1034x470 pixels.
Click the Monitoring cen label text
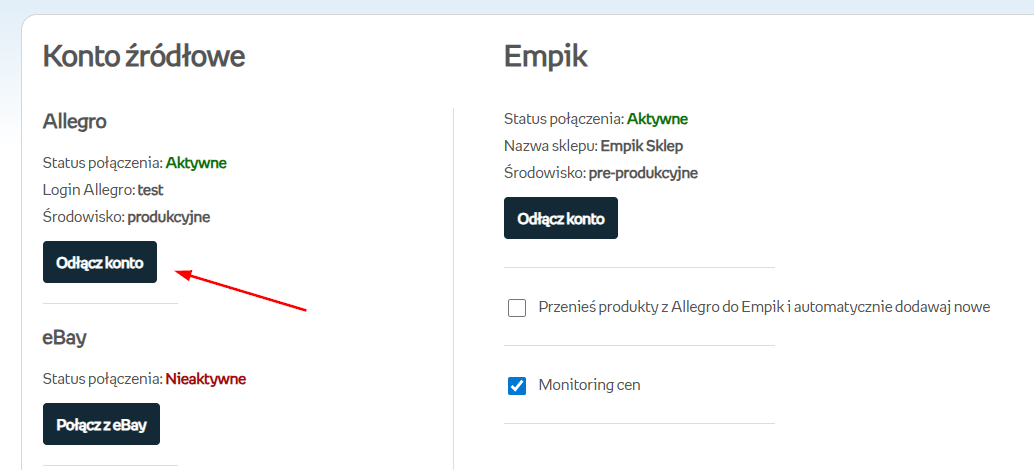pos(589,385)
